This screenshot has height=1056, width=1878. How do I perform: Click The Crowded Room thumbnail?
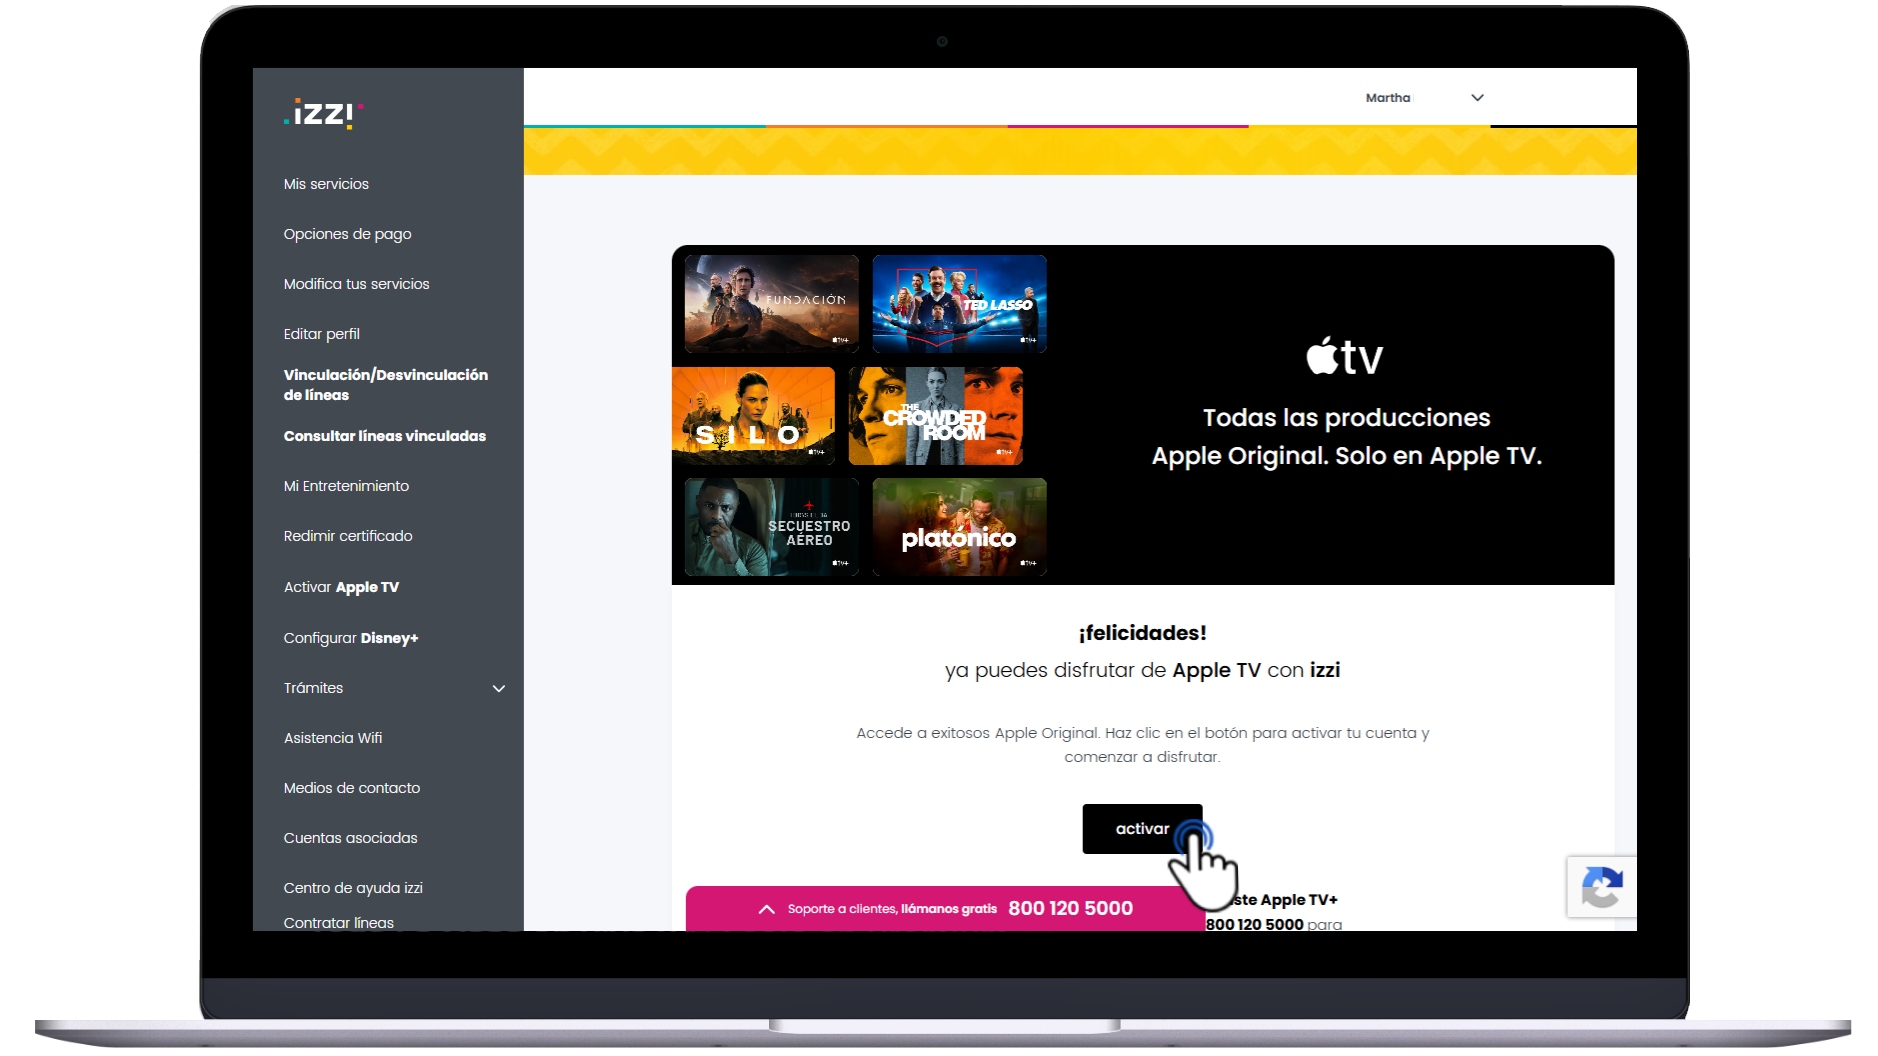[935, 416]
